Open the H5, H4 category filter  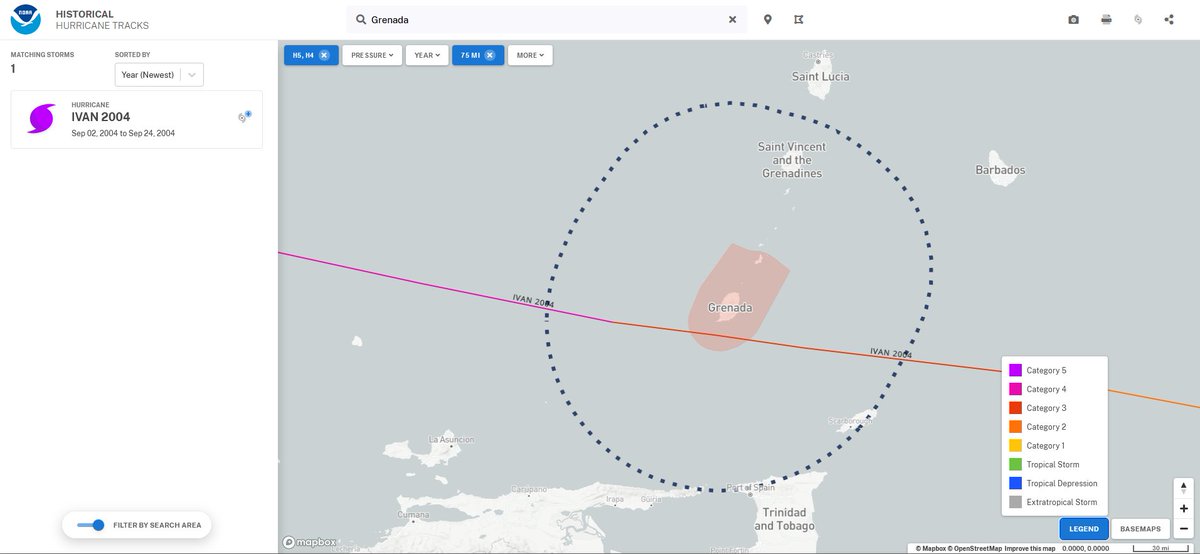click(303, 55)
